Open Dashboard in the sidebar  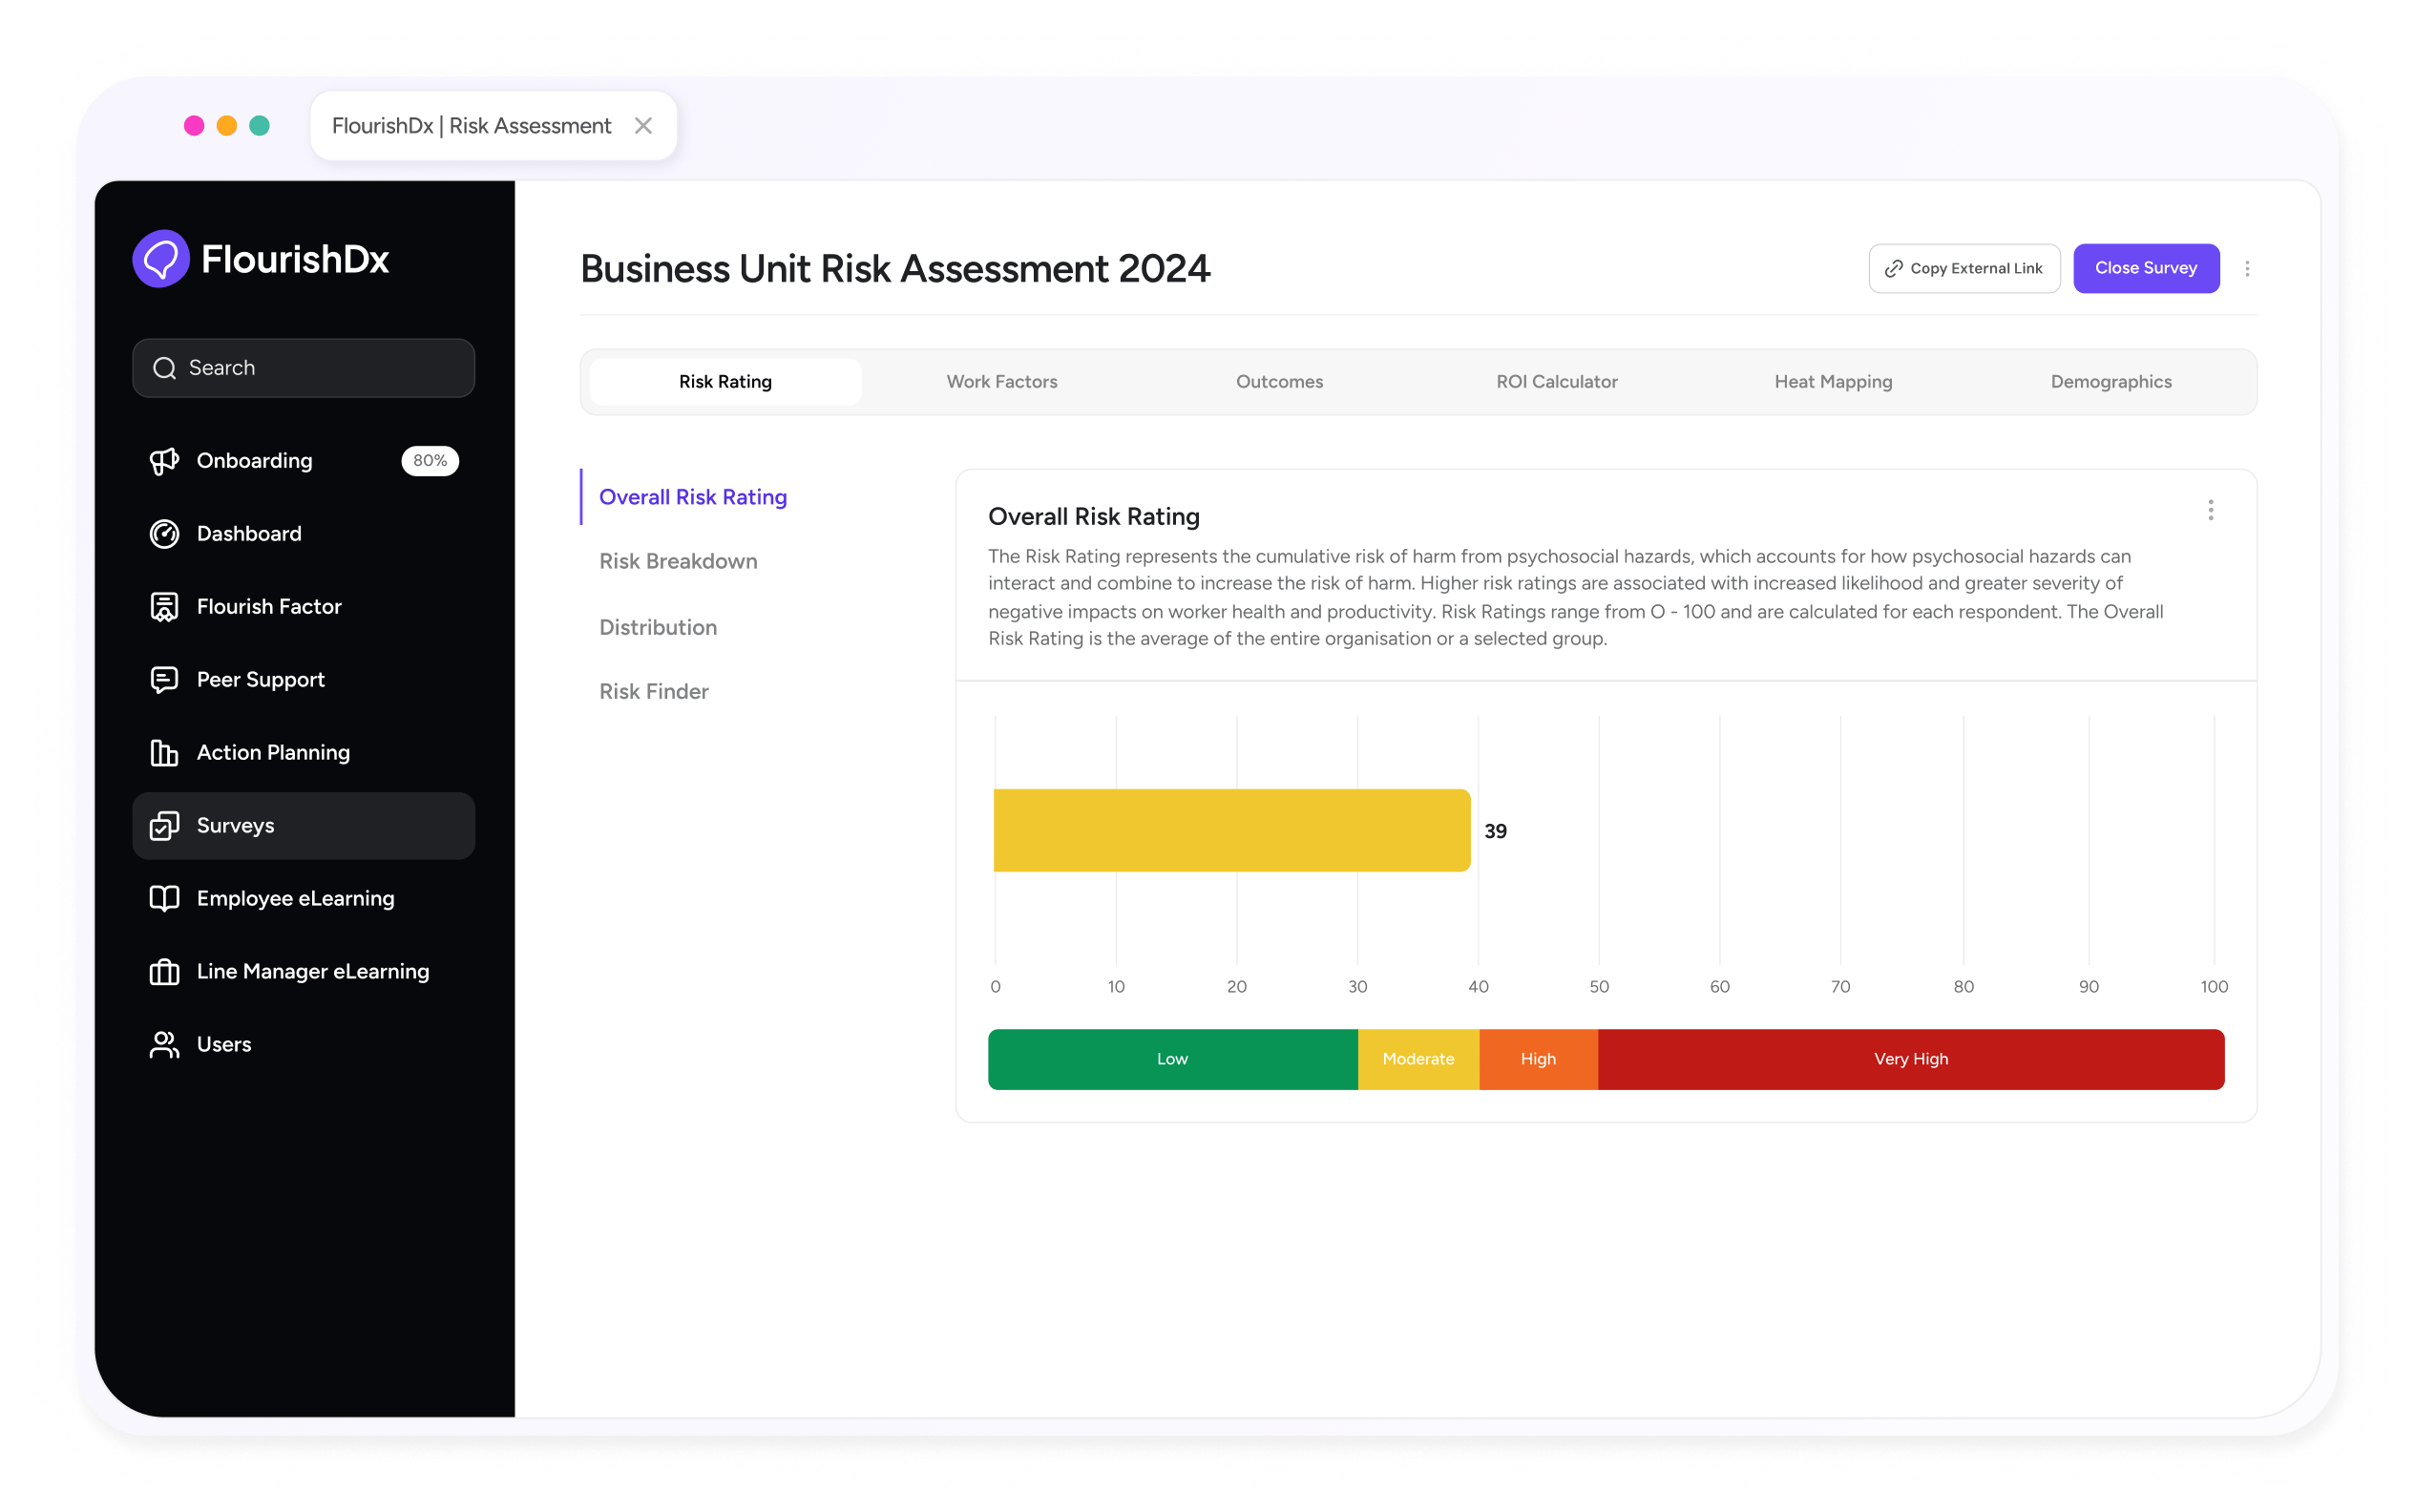303,534
